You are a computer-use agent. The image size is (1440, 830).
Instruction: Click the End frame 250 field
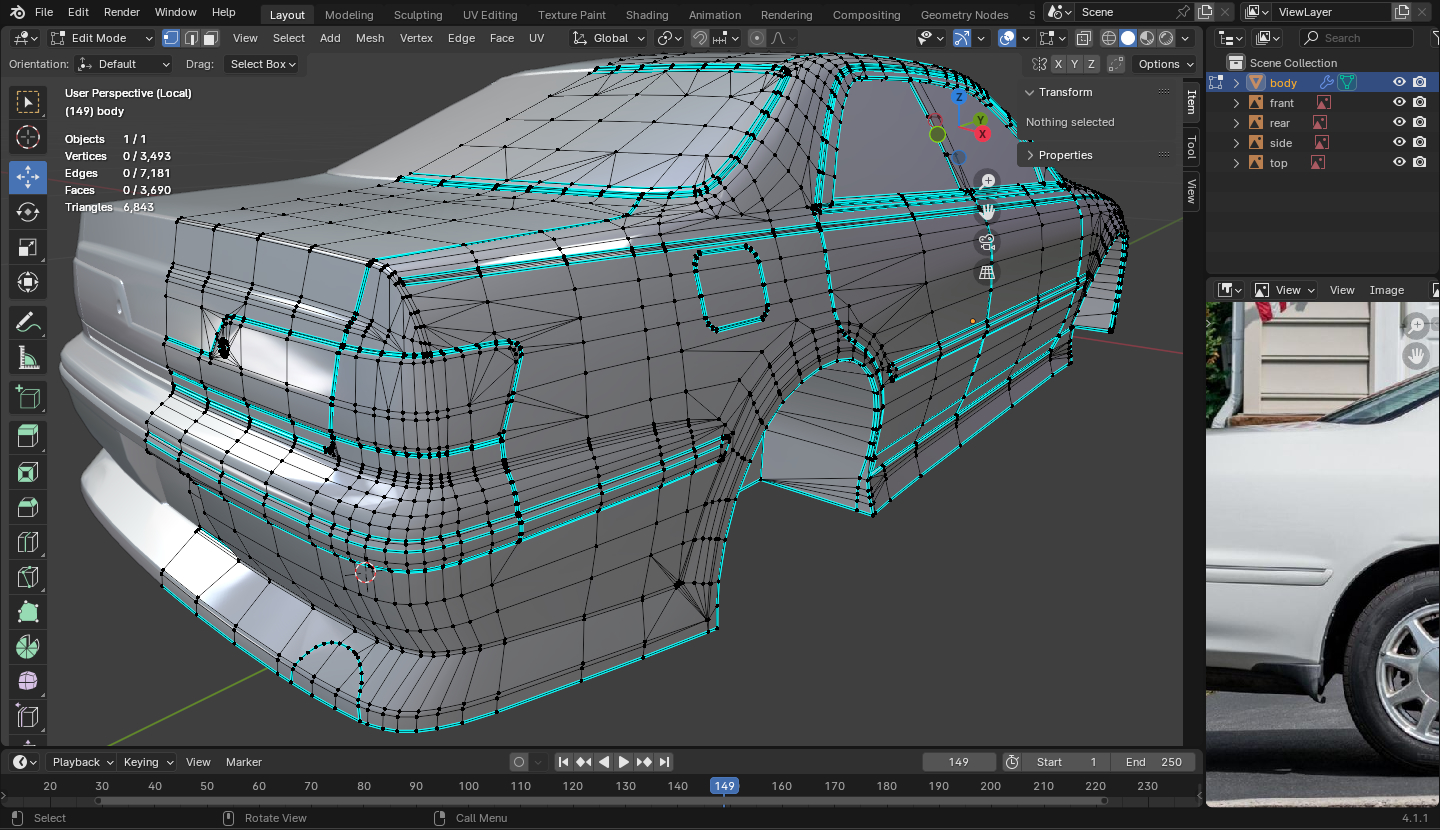[x=1153, y=762]
